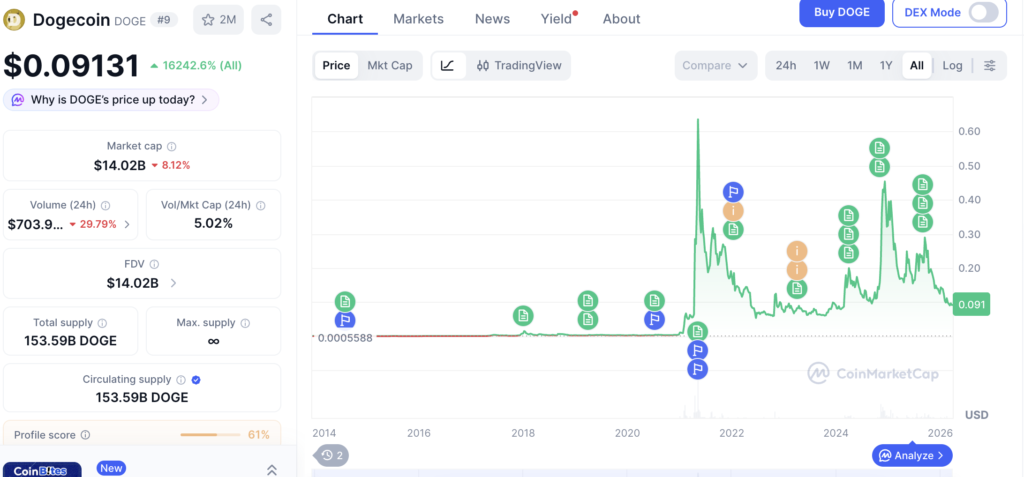The width and height of the screenshot is (1024, 477).
Task: Toggle the DEX Mode switch
Action: pyautogui.click(x=984, y=13)
